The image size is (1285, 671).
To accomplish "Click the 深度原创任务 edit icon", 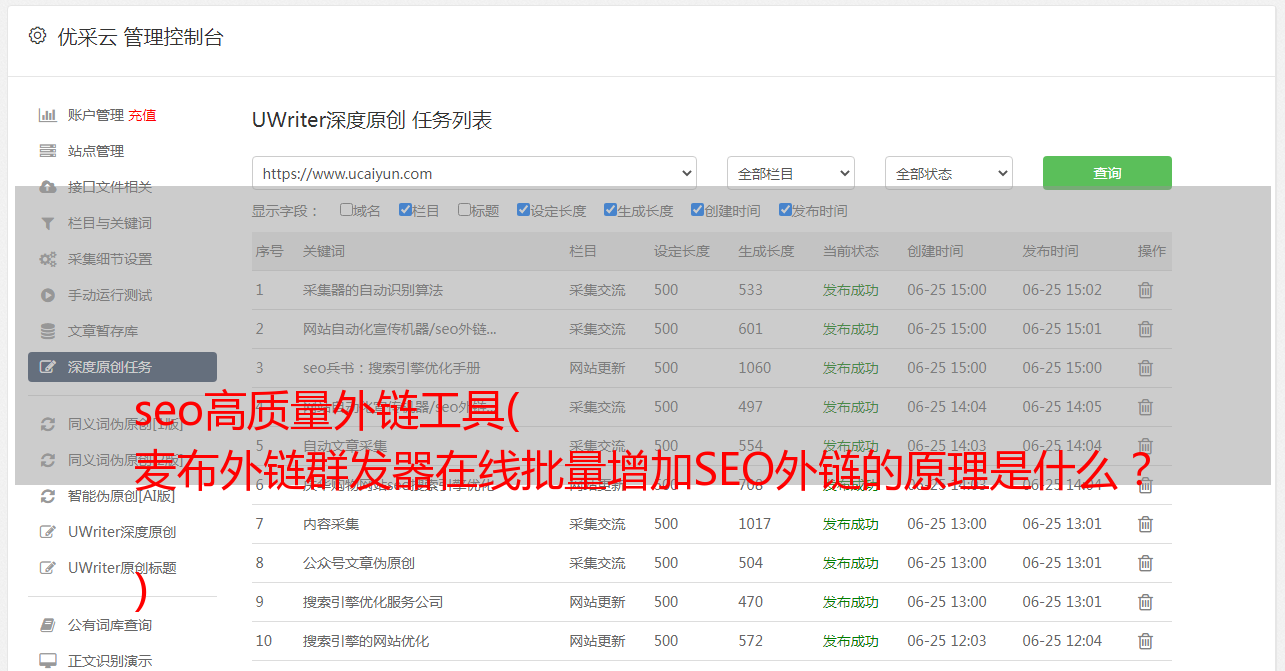I will [47, 367].
